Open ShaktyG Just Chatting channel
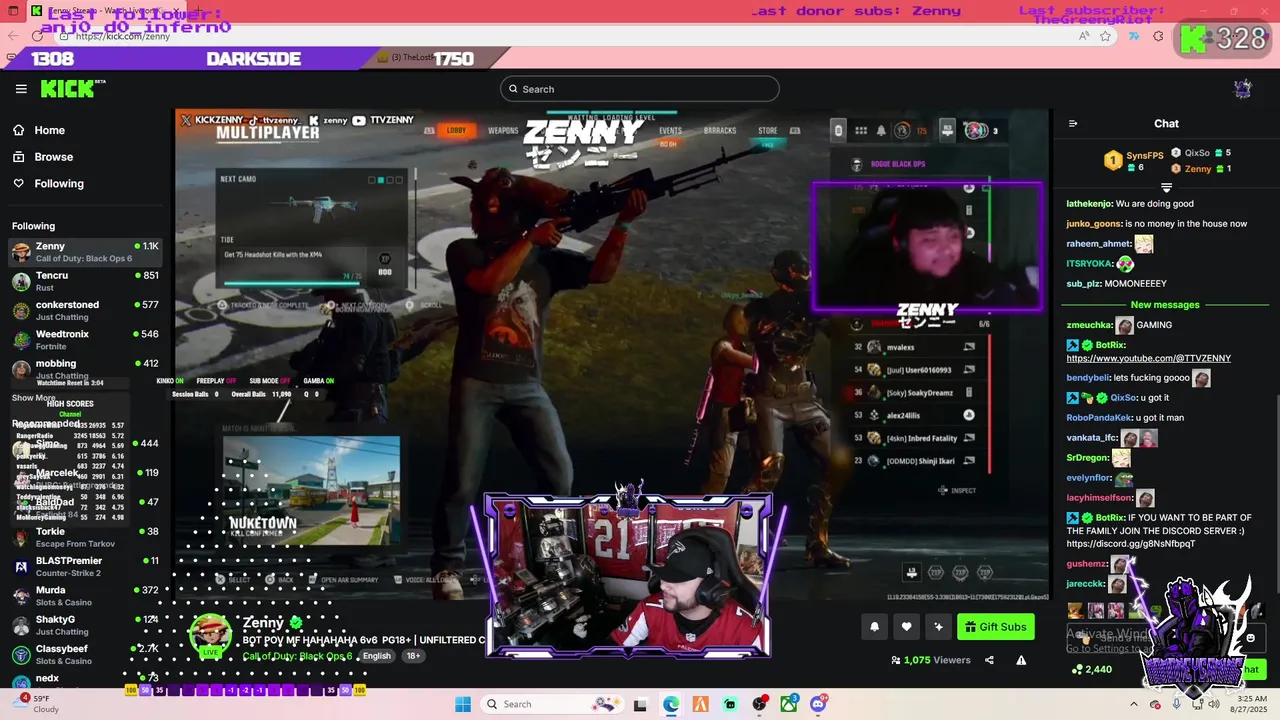This screenshot has height=720, width=1280. pos(85,625)
